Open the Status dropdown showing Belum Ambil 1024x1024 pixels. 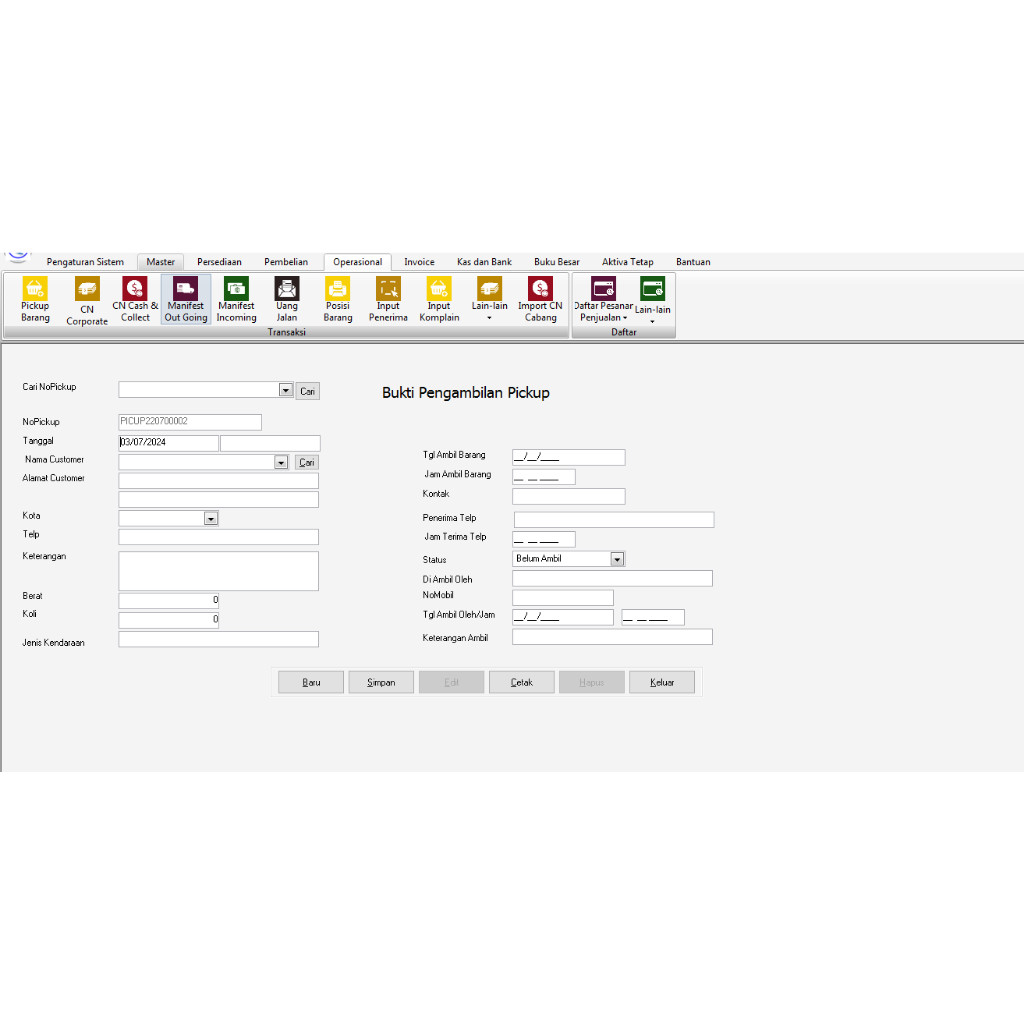pos(617,559)
